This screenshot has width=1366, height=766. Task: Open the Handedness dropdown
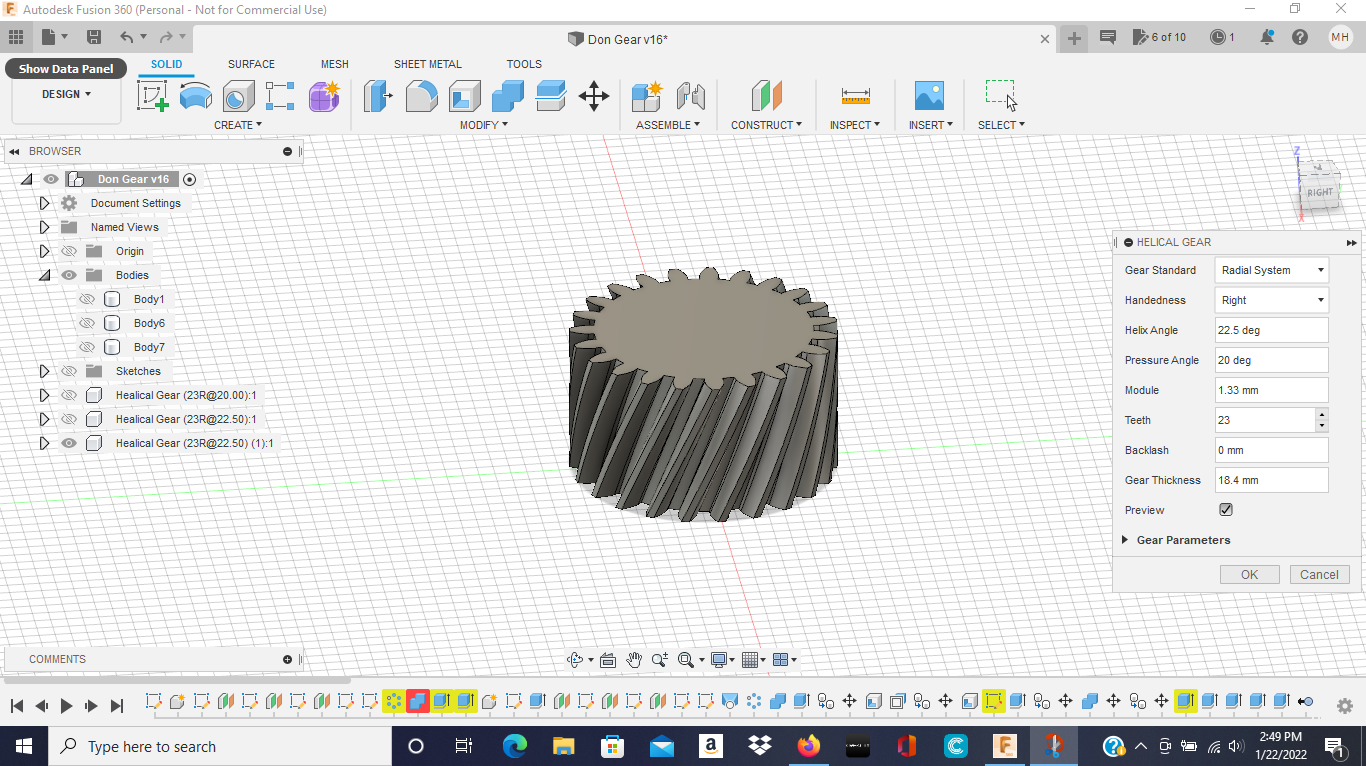[1272, 300]
